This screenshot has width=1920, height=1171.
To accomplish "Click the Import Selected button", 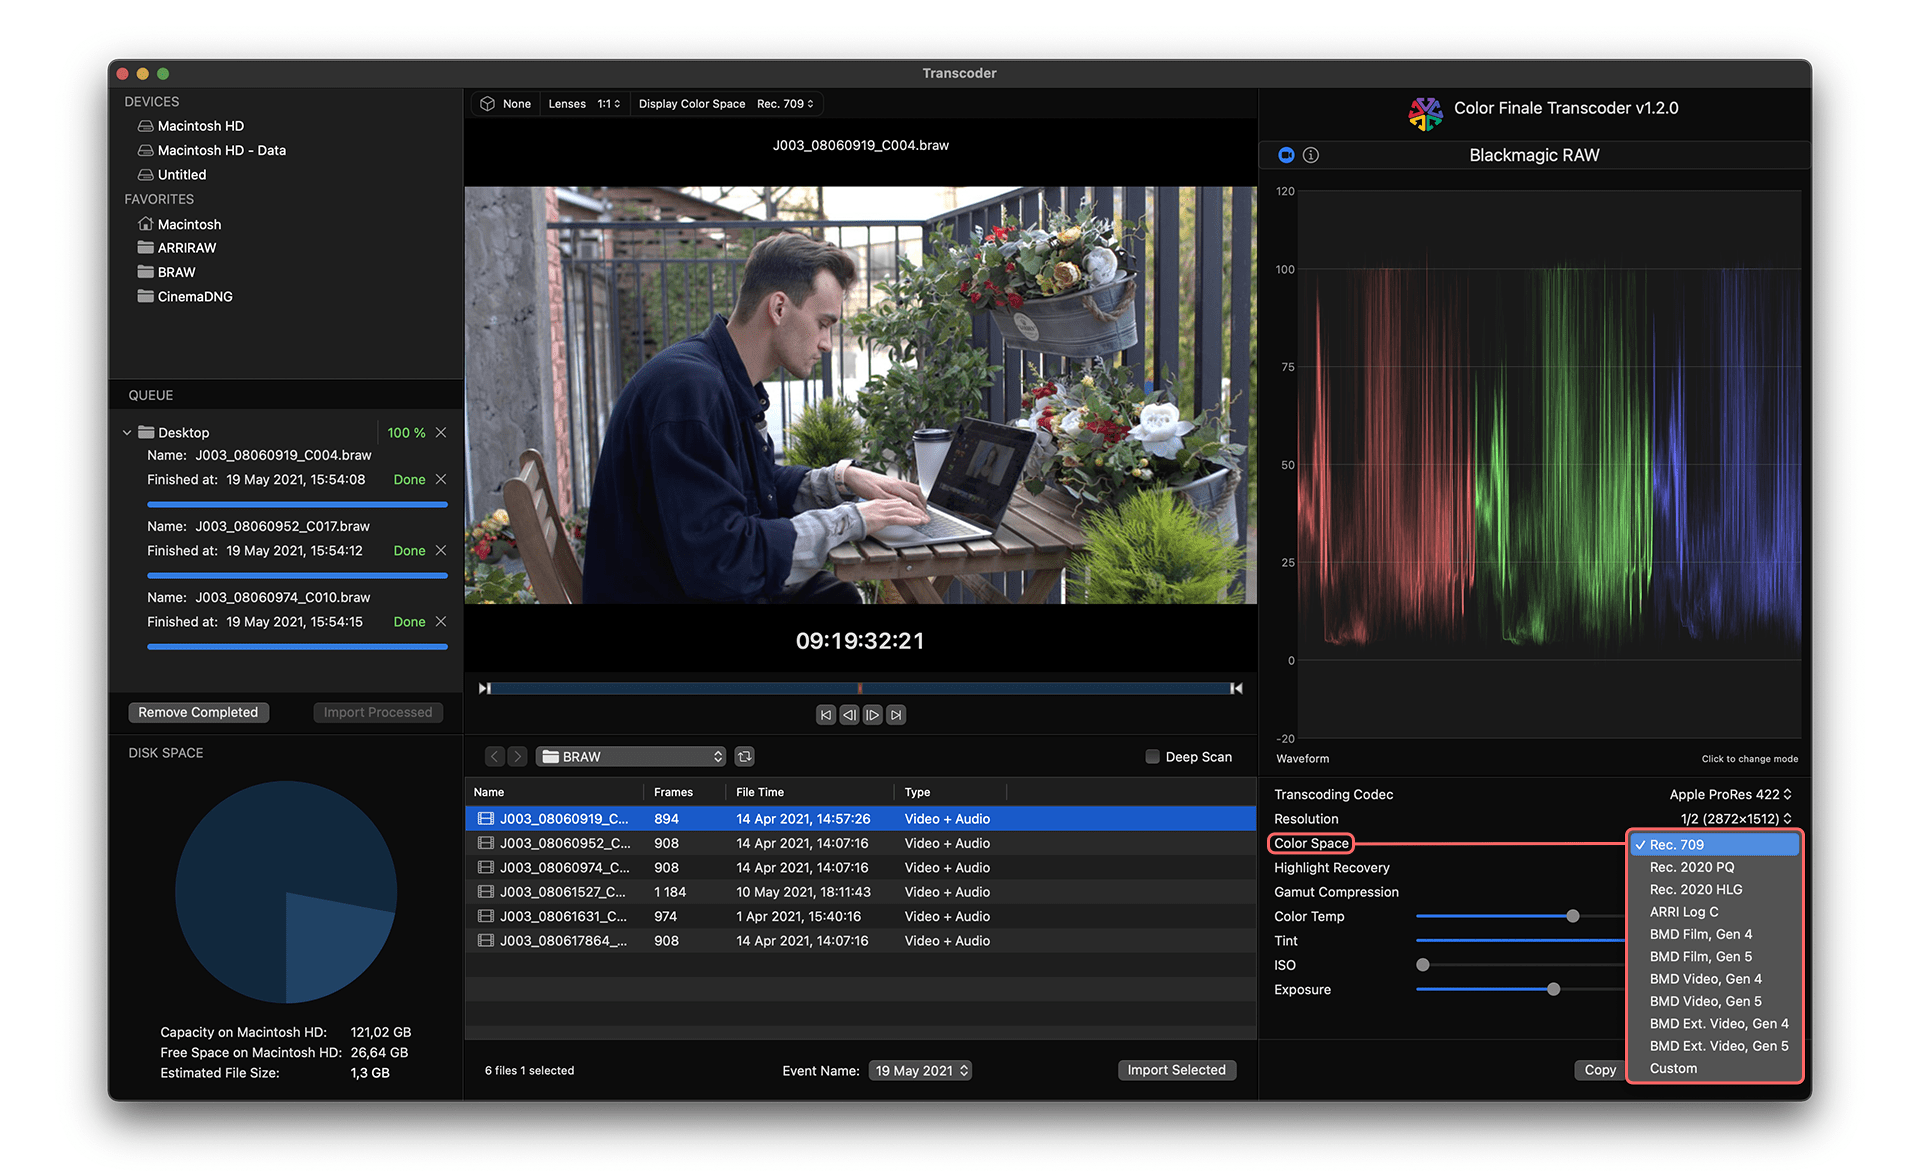I will pyautogui.click(x=1176, y=1071).
